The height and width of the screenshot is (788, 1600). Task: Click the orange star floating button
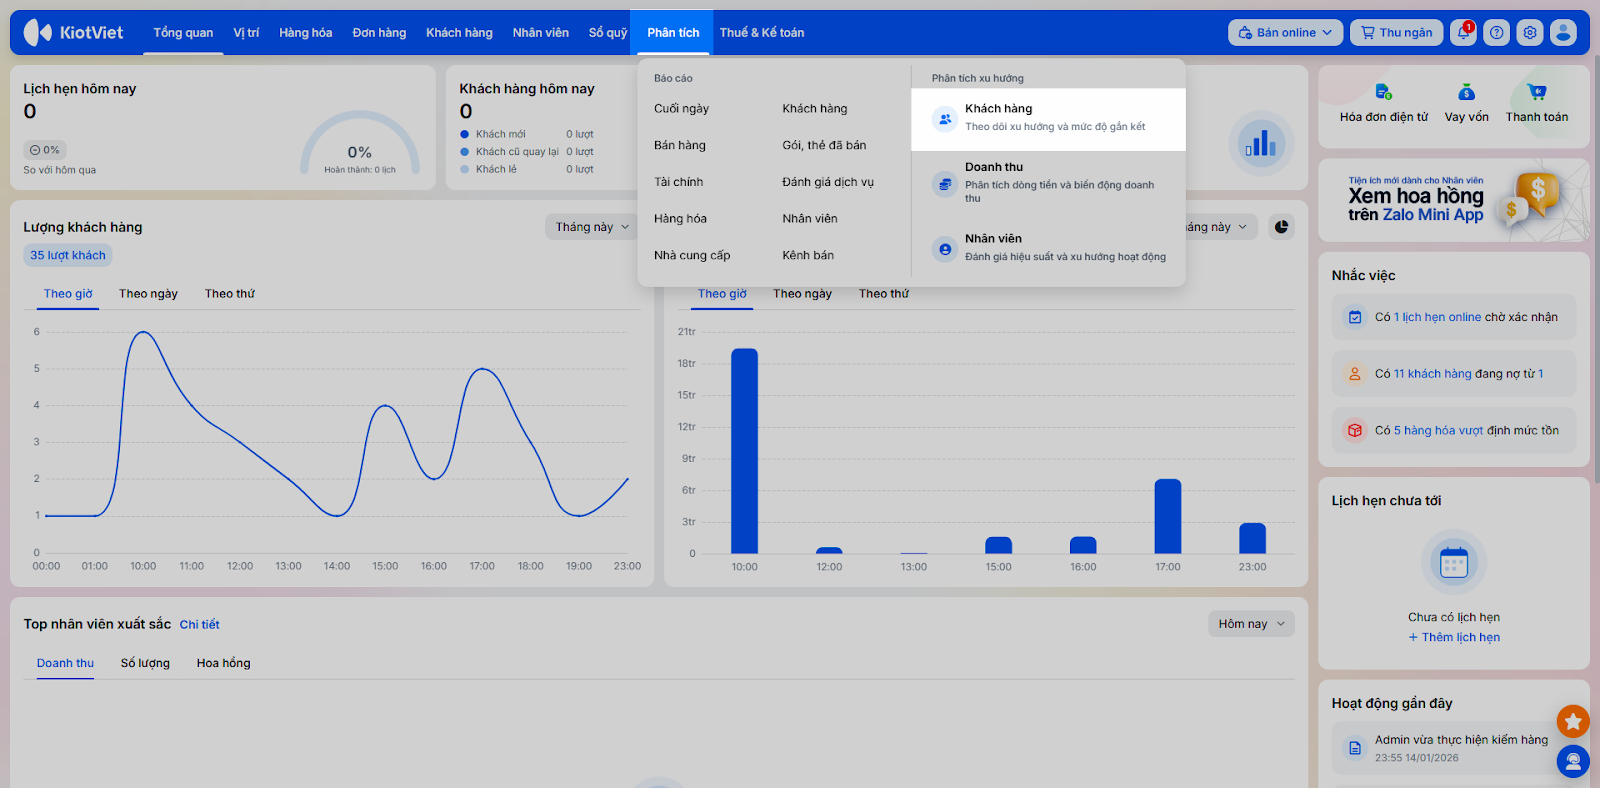1573,720
